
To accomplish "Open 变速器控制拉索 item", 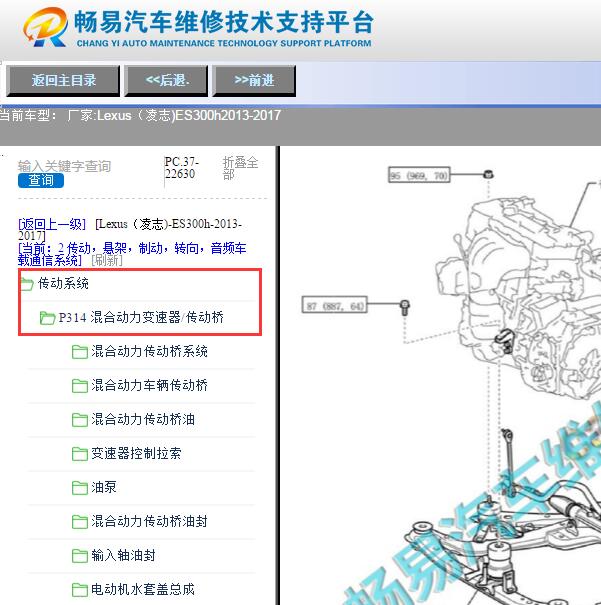I will click(136, 453).
